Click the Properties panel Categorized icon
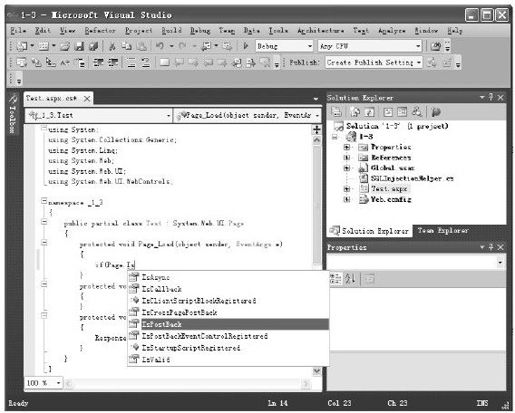Viewport: 515px width, 413px height. tap(335, 278)
